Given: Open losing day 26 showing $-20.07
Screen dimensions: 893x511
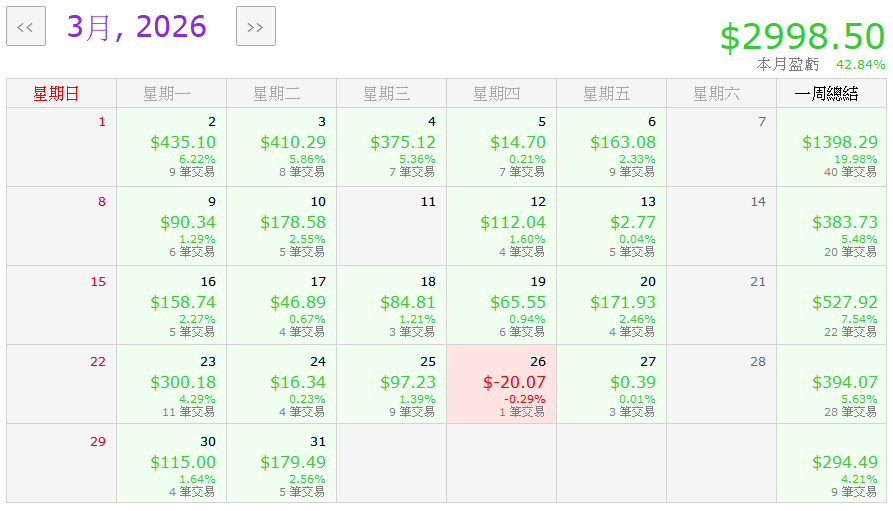Looking at the screenshot, I should tap(501, 384).
